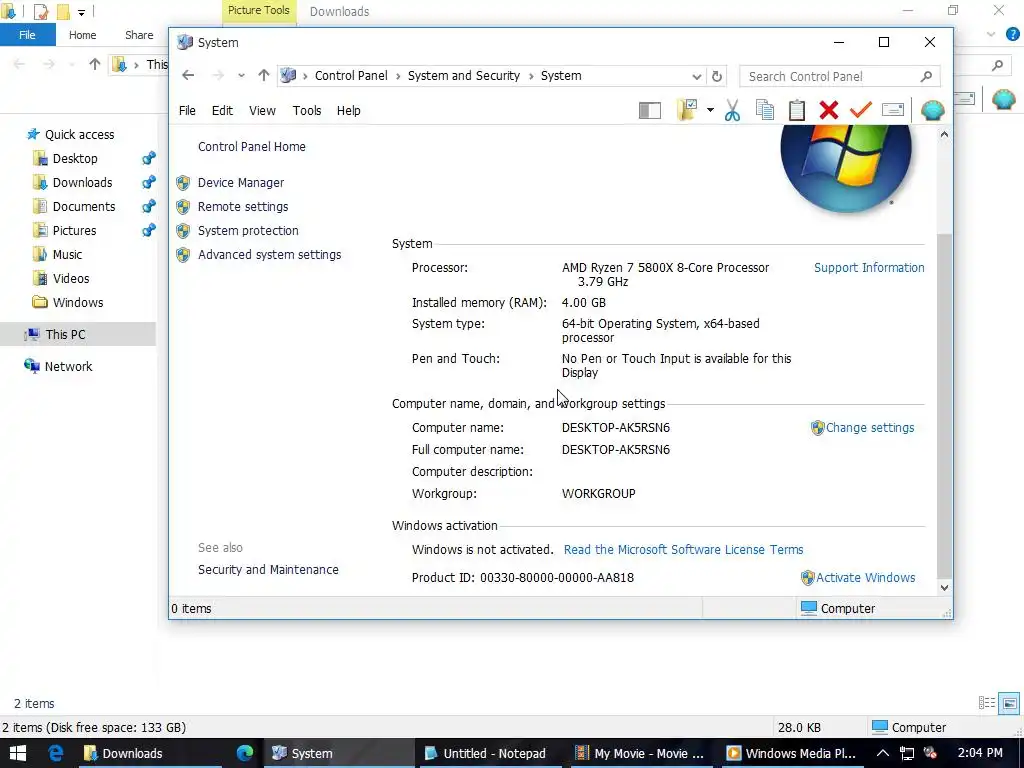Open Remote settings
The height and width of the screenshot is (768, 1024).
tap(242, 207)
